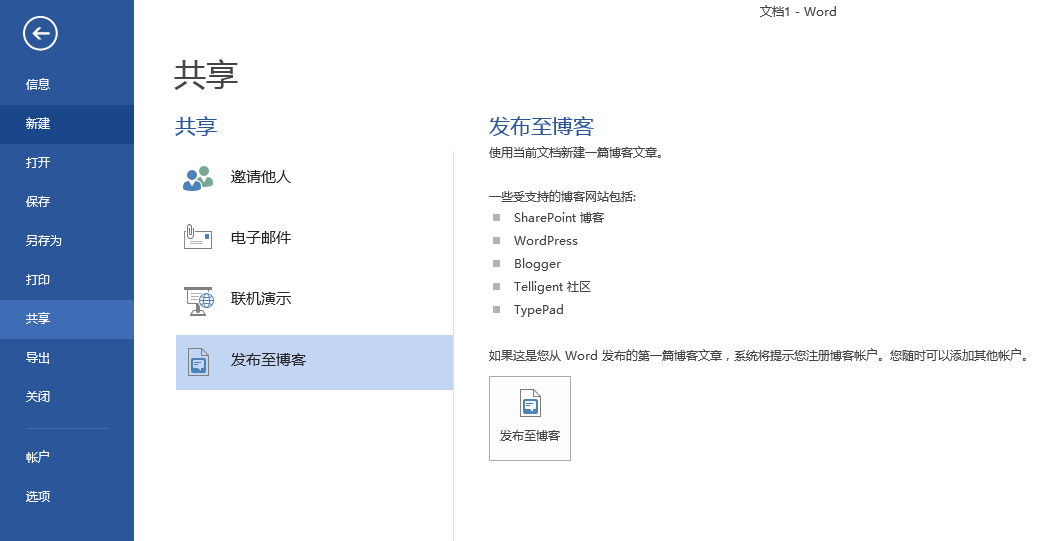The image size is (1042, 541).
Task: Click the 一些受支持的博客网站包括 line
Action: [x=562, y=197]
